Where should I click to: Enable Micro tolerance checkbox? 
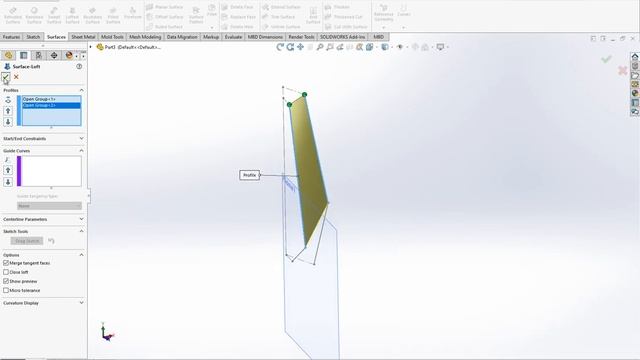[6, 290]
